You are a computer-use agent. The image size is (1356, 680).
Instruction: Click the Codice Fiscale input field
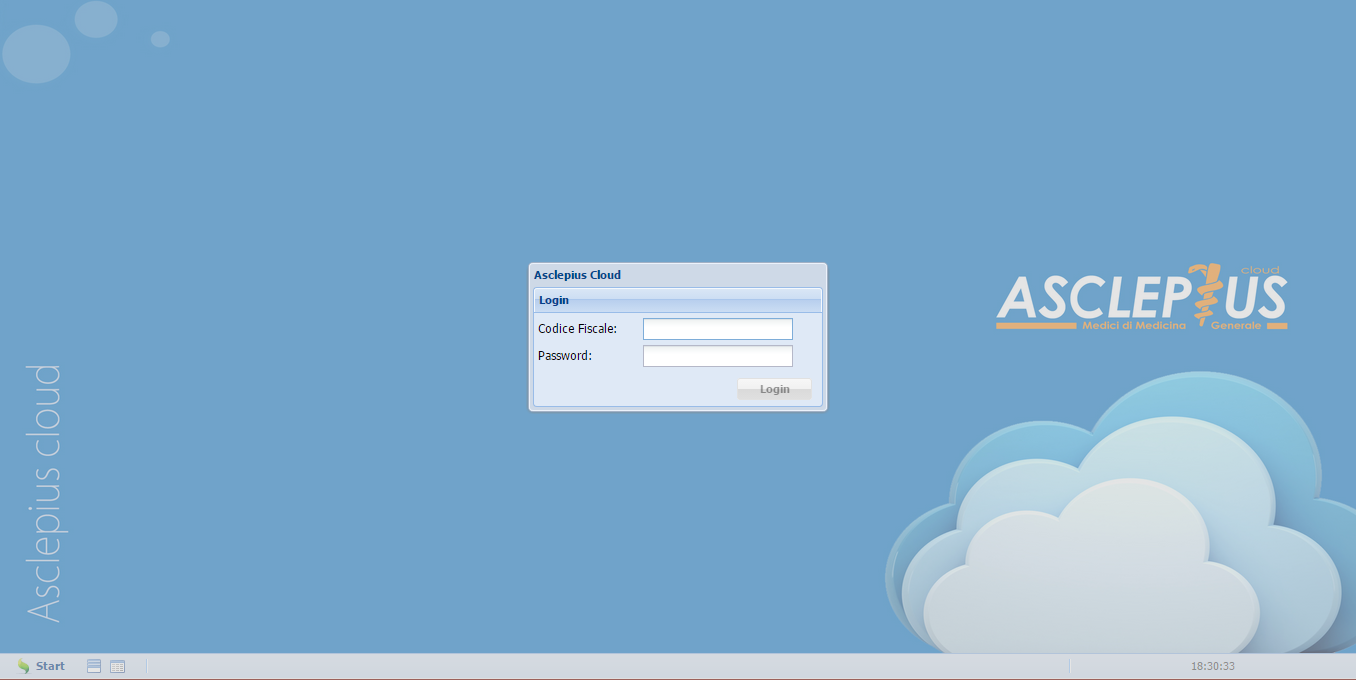[718, 329]
